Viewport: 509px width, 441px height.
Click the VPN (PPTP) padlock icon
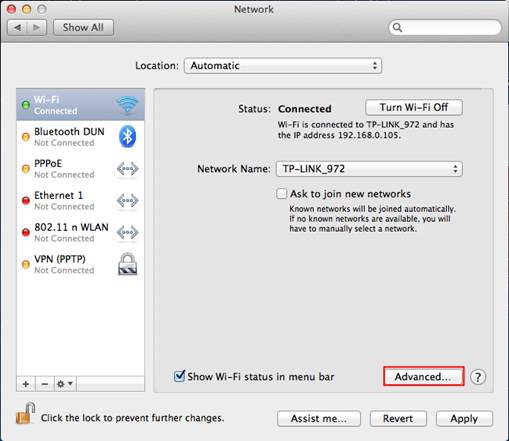[127, 264]
